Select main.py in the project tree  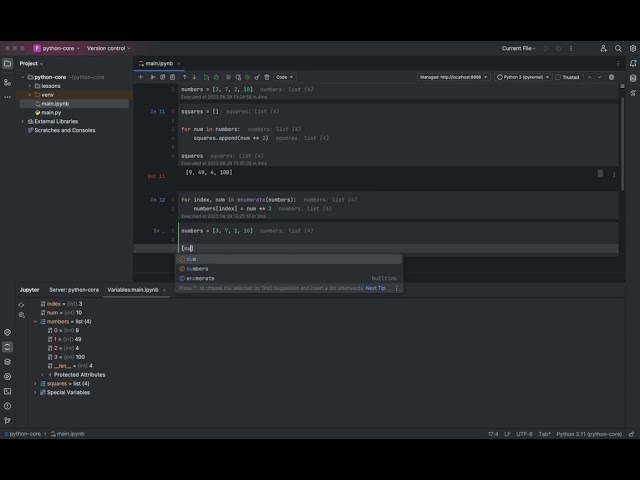point(51,113)
